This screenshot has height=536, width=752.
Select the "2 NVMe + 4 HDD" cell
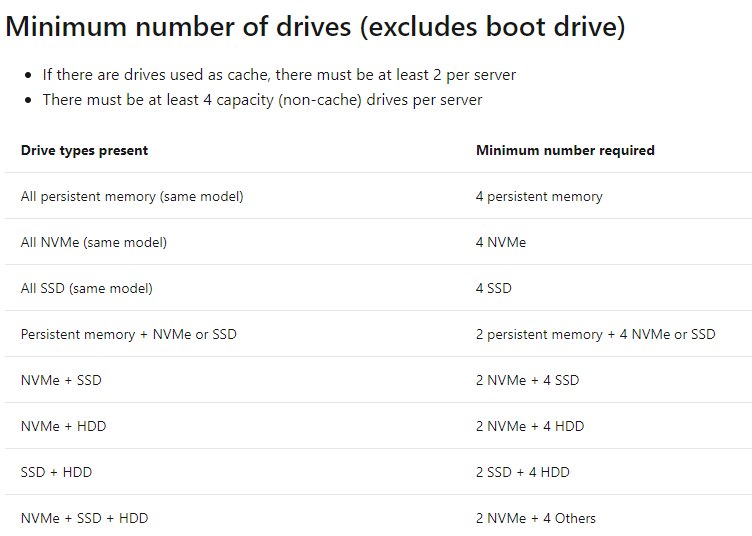click(x=530, y=427)
